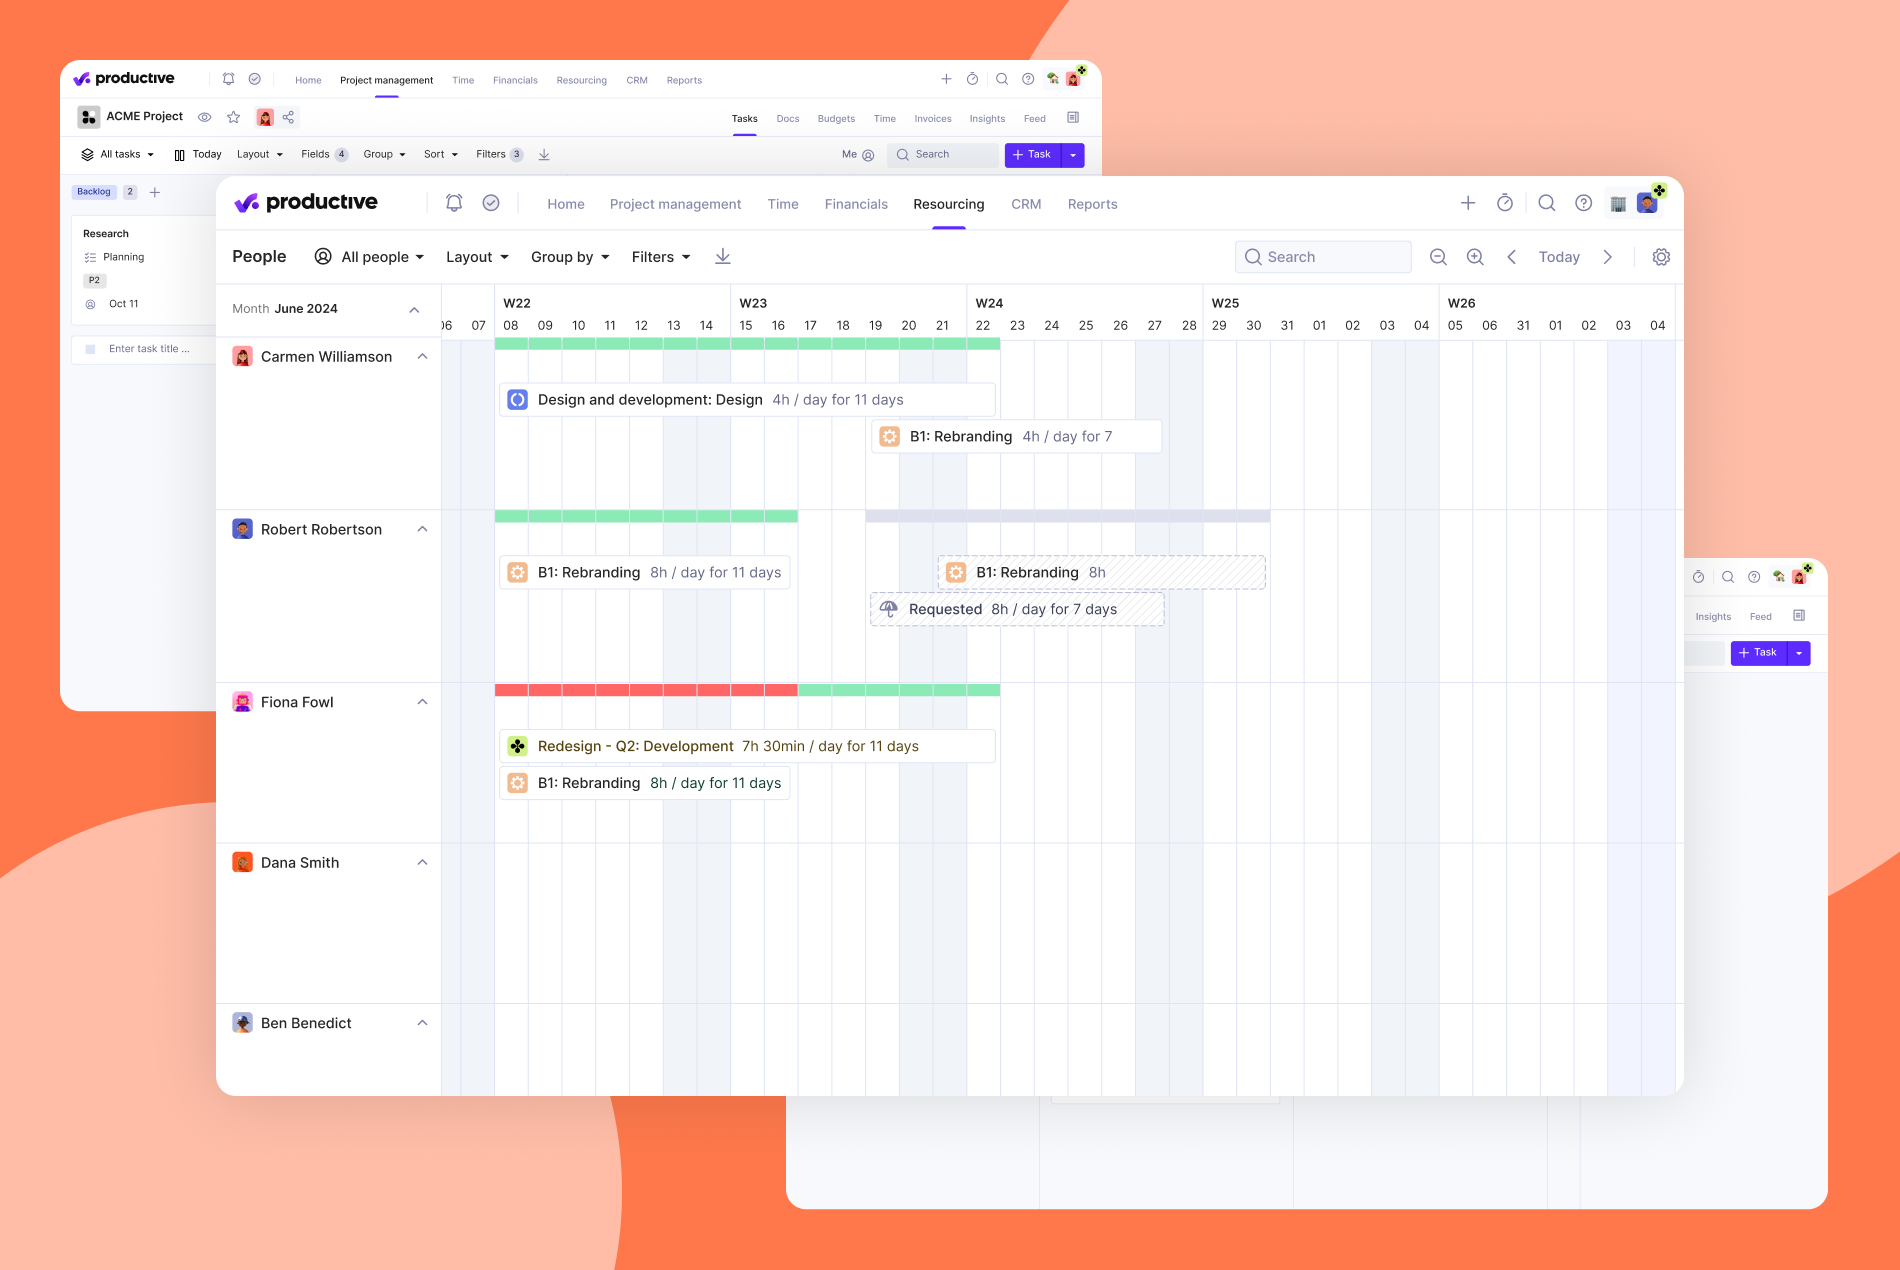The image size is (1900, 1270).
Task: Open the Filters dropdown in People view
Action: [659, 257]
